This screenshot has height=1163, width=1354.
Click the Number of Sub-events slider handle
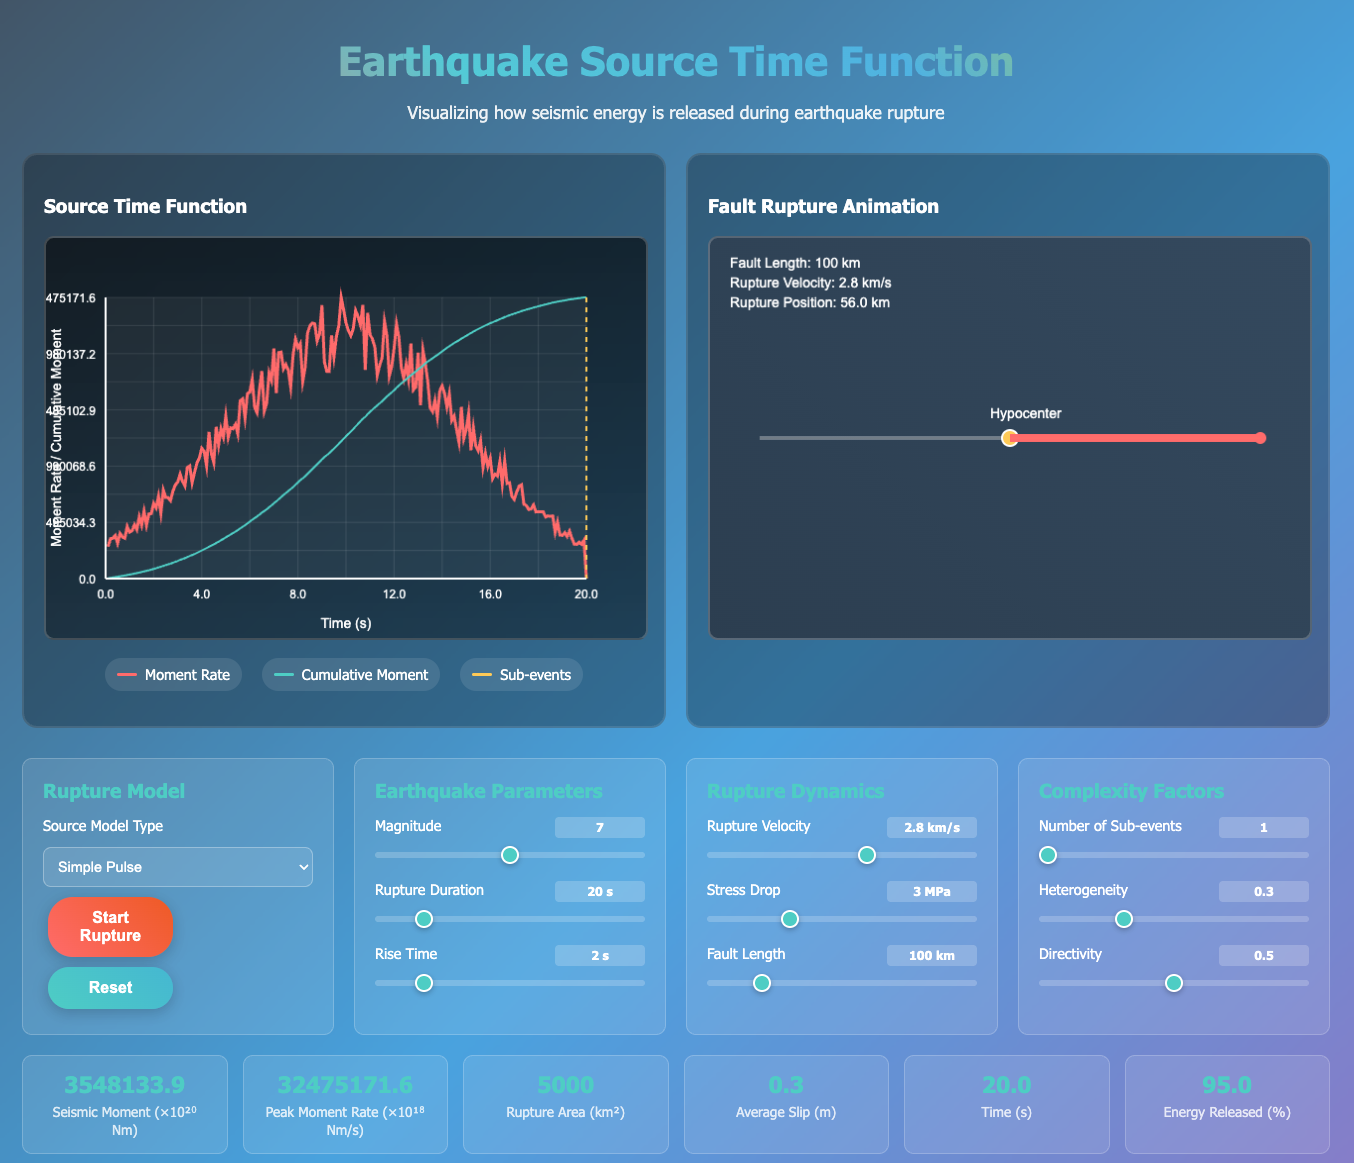coord(1047,855)
